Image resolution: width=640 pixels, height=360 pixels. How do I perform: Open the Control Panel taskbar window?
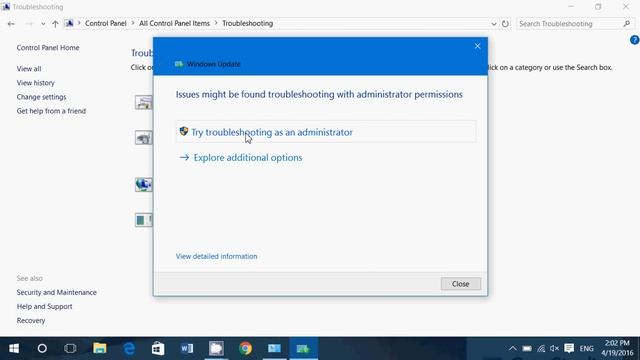tap(274, 349)
